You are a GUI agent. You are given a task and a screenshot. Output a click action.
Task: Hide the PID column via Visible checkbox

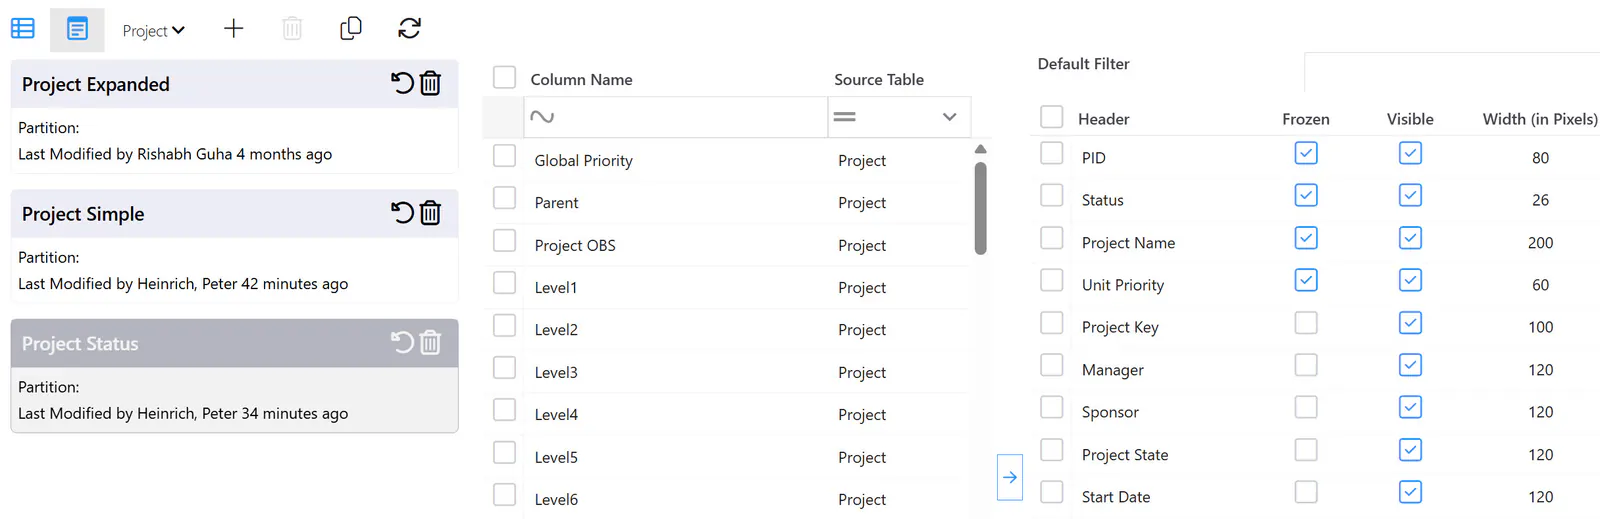pyautogui.click(x=1410, y=153)
